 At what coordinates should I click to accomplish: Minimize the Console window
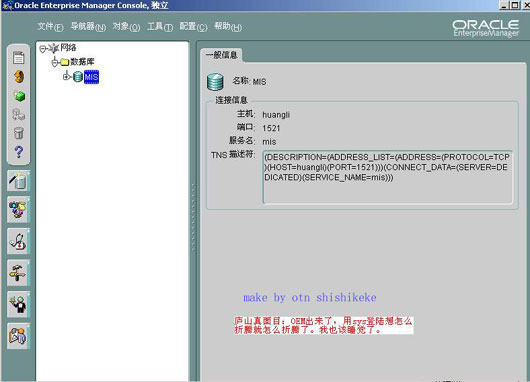(504, 5)
